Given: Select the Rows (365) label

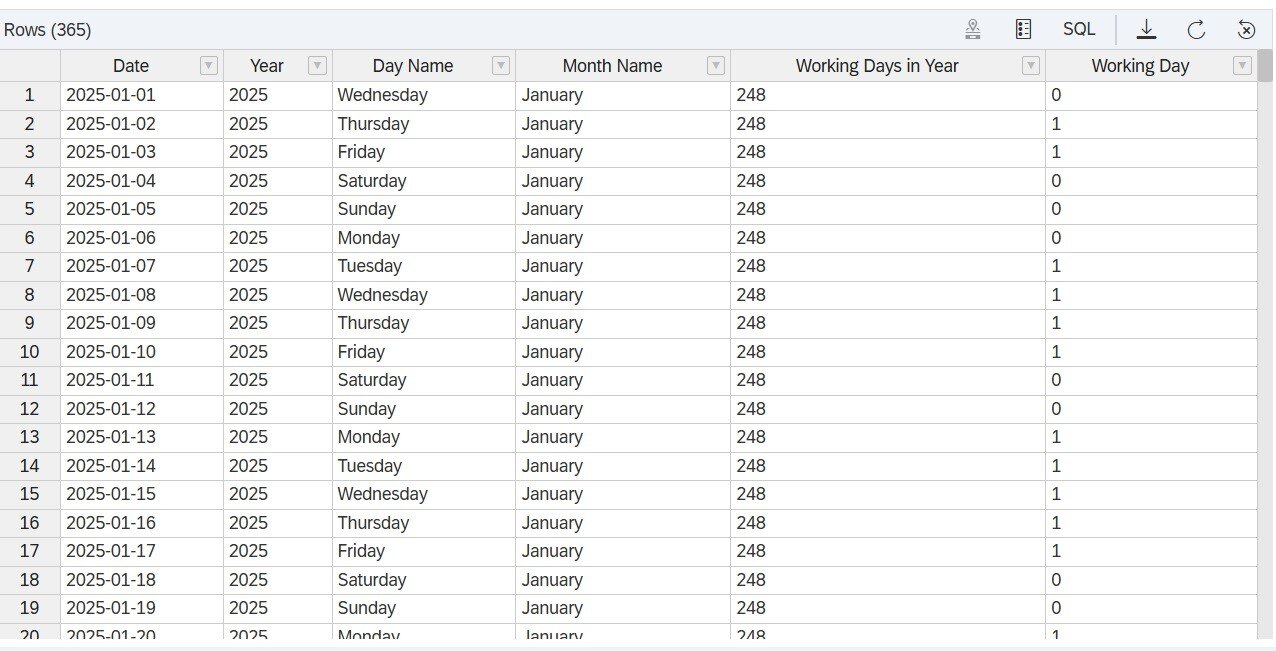Looking at the screenshot, I should [x=47, y=29].
